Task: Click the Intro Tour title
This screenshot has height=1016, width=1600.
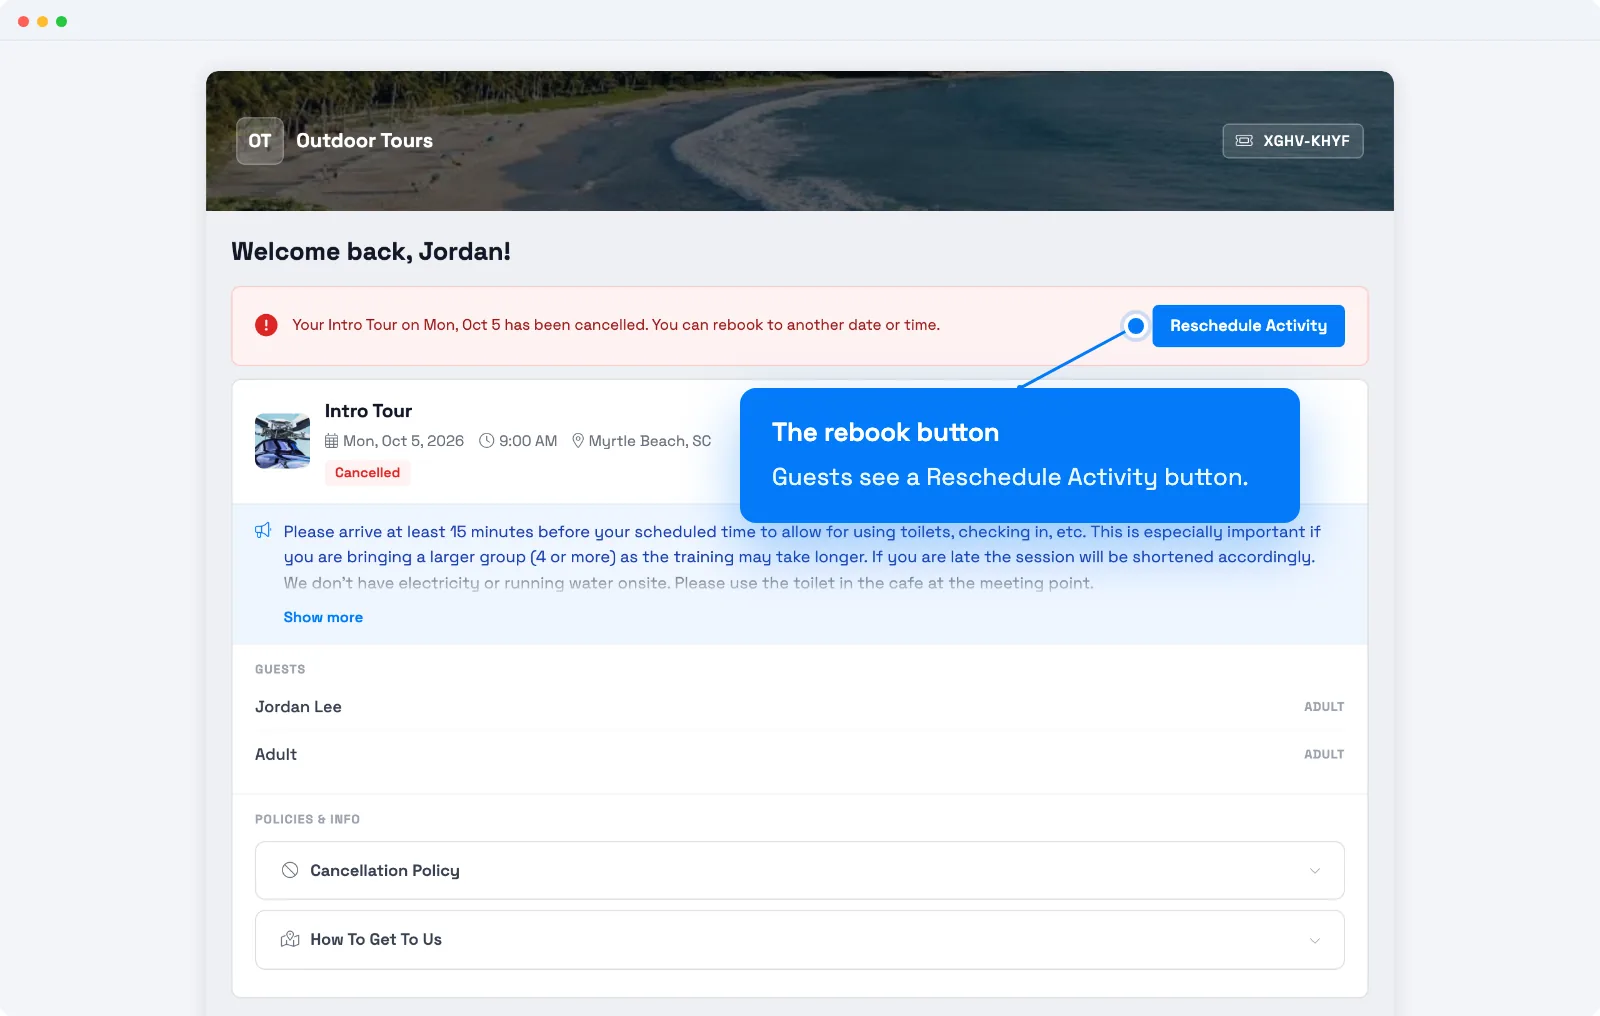Action: point(368,411)
